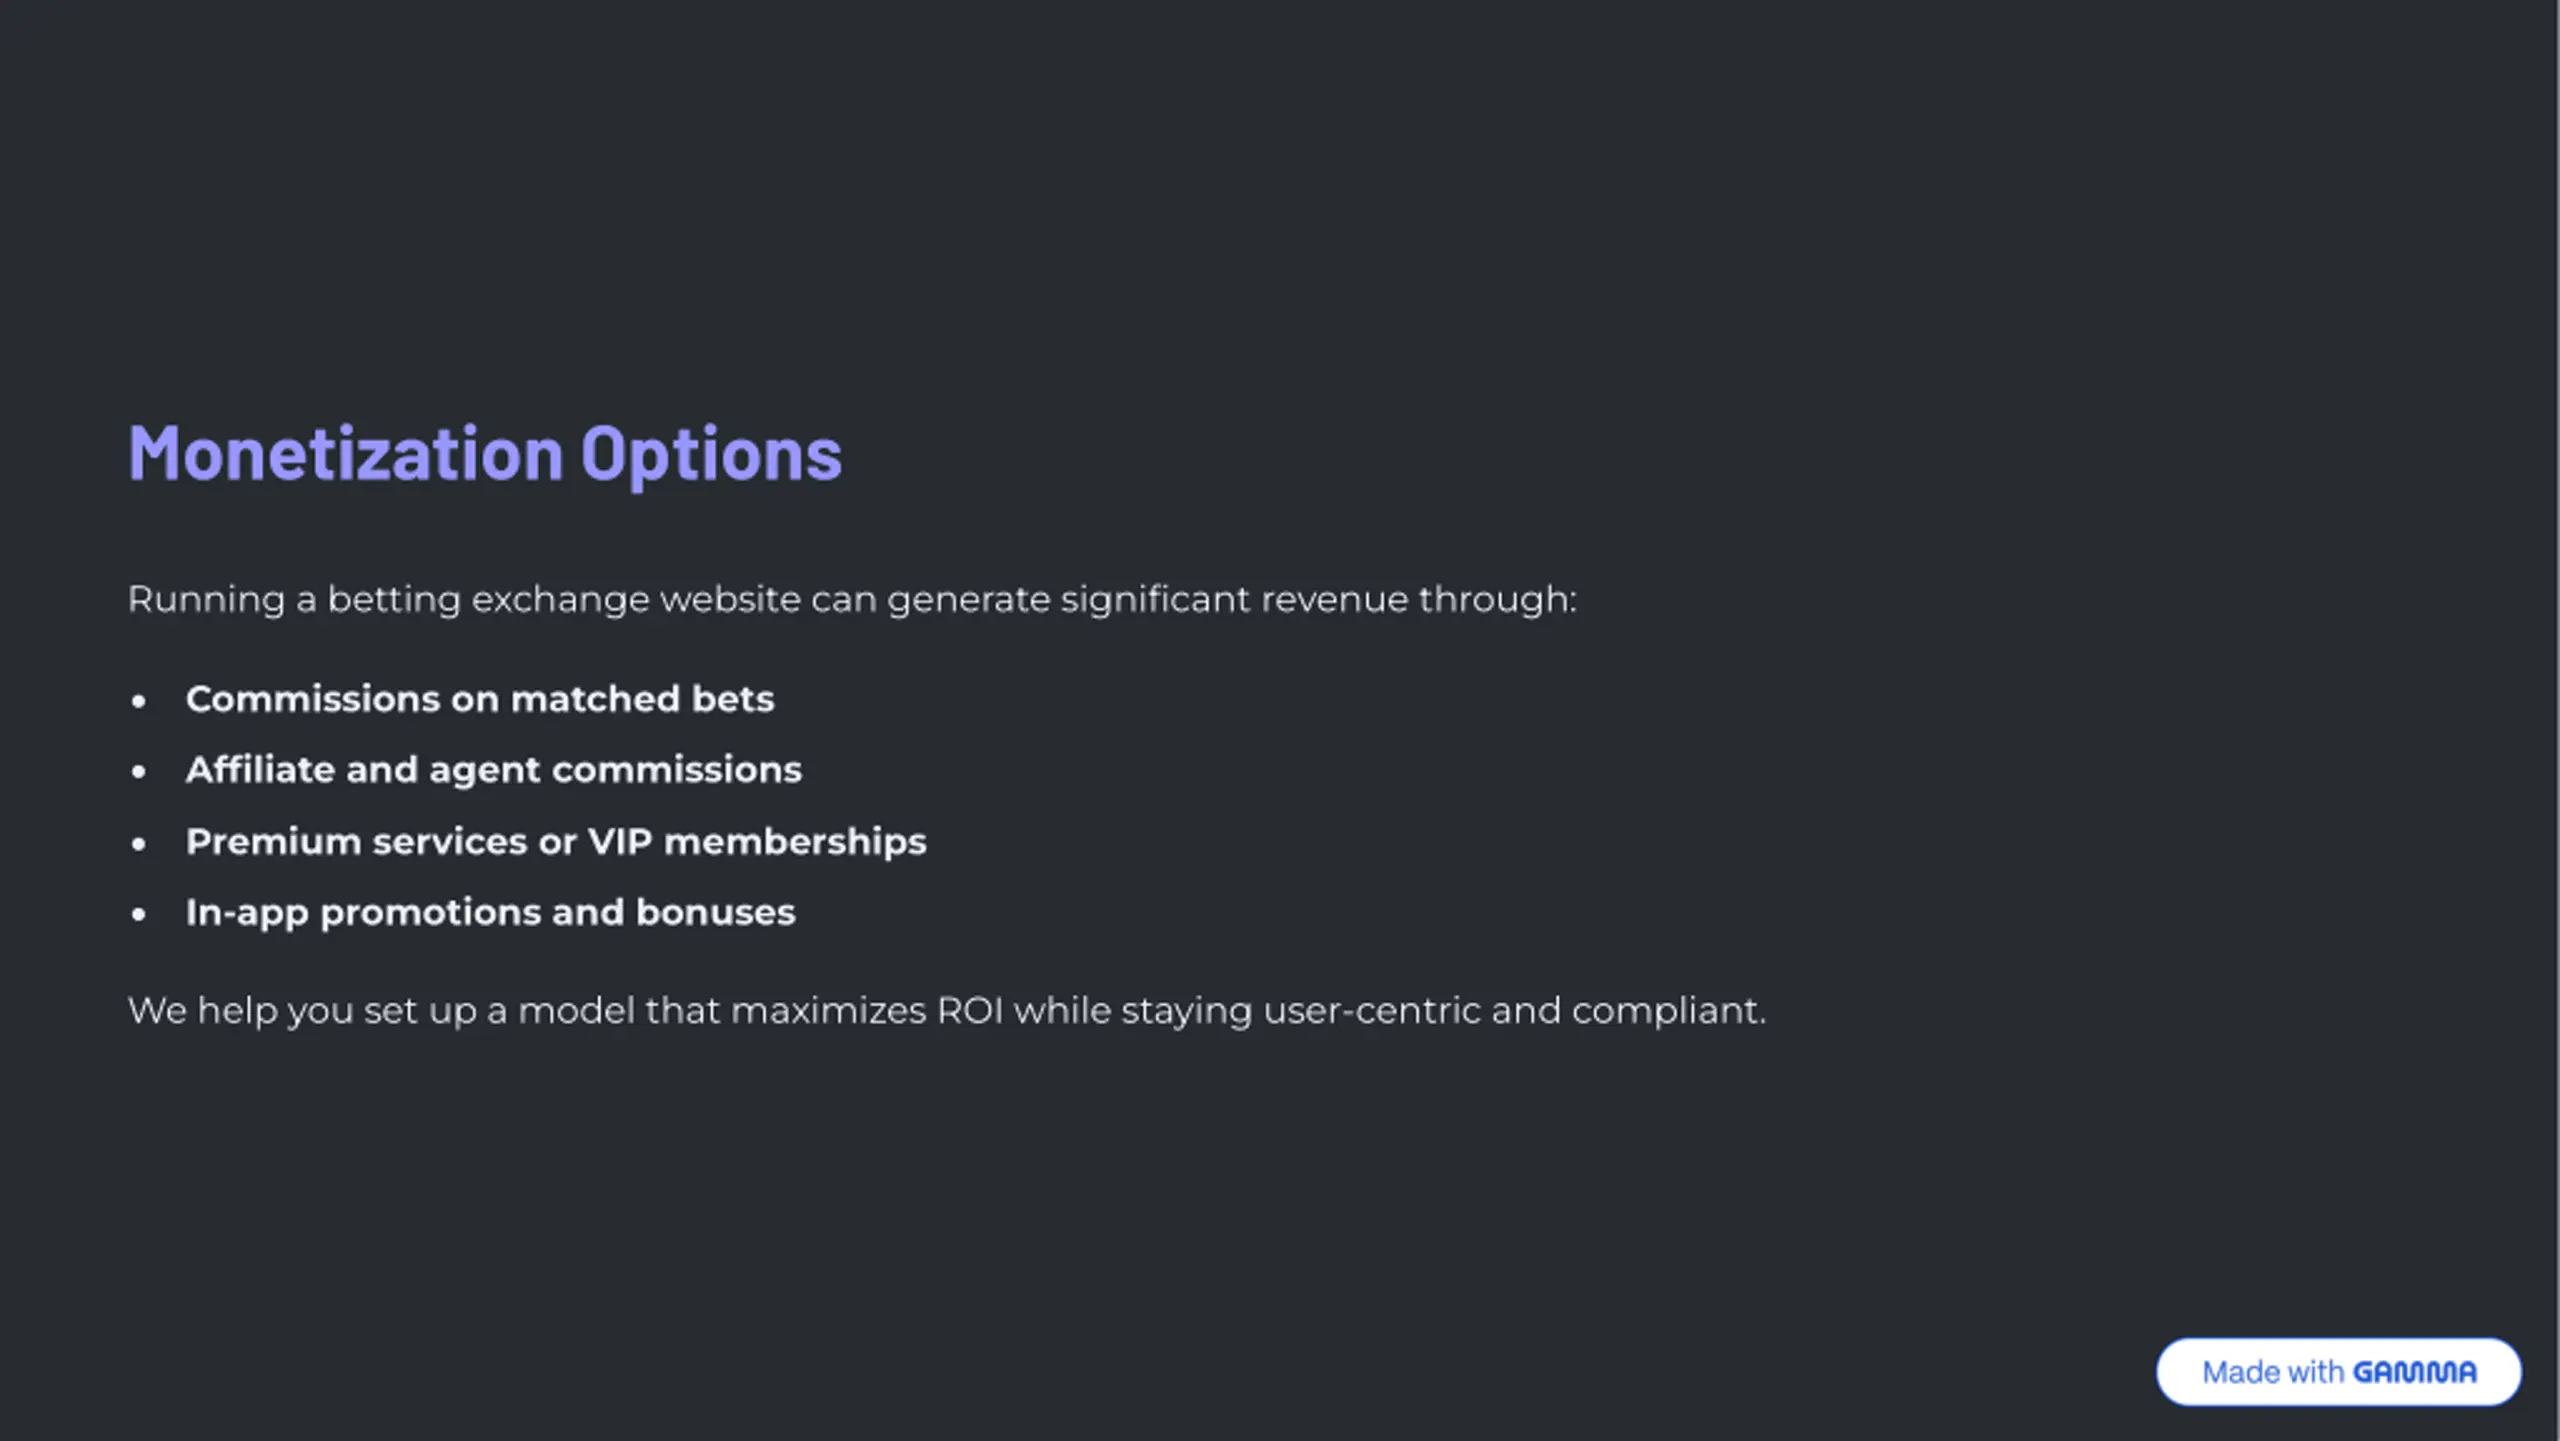
Task: Click the "We help you set up" closing sentence
Action: 946,1011
